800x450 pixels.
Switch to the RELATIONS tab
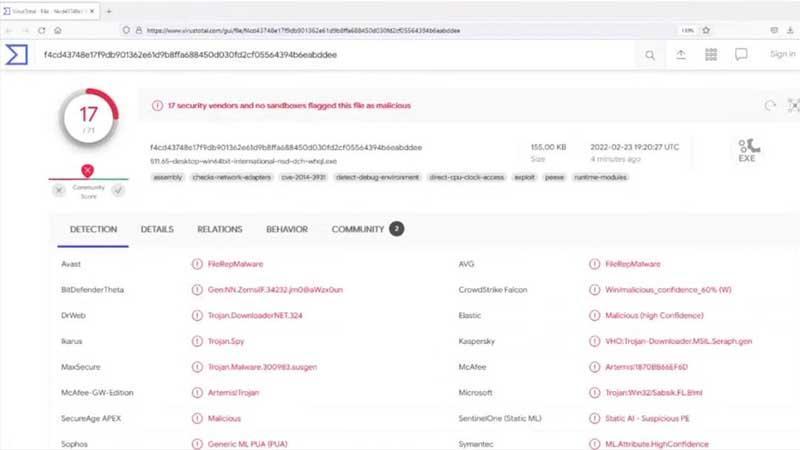pos(220,230)
